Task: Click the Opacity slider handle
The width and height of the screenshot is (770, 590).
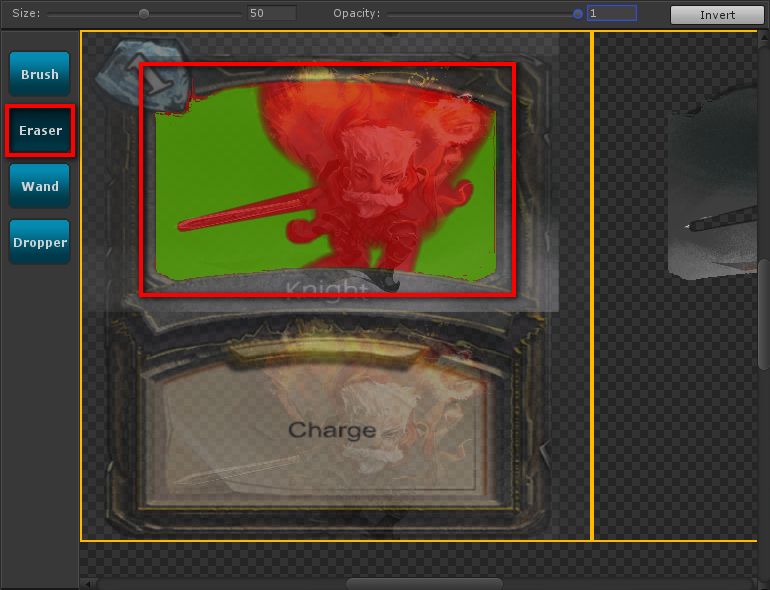Action: pos(578,14)
